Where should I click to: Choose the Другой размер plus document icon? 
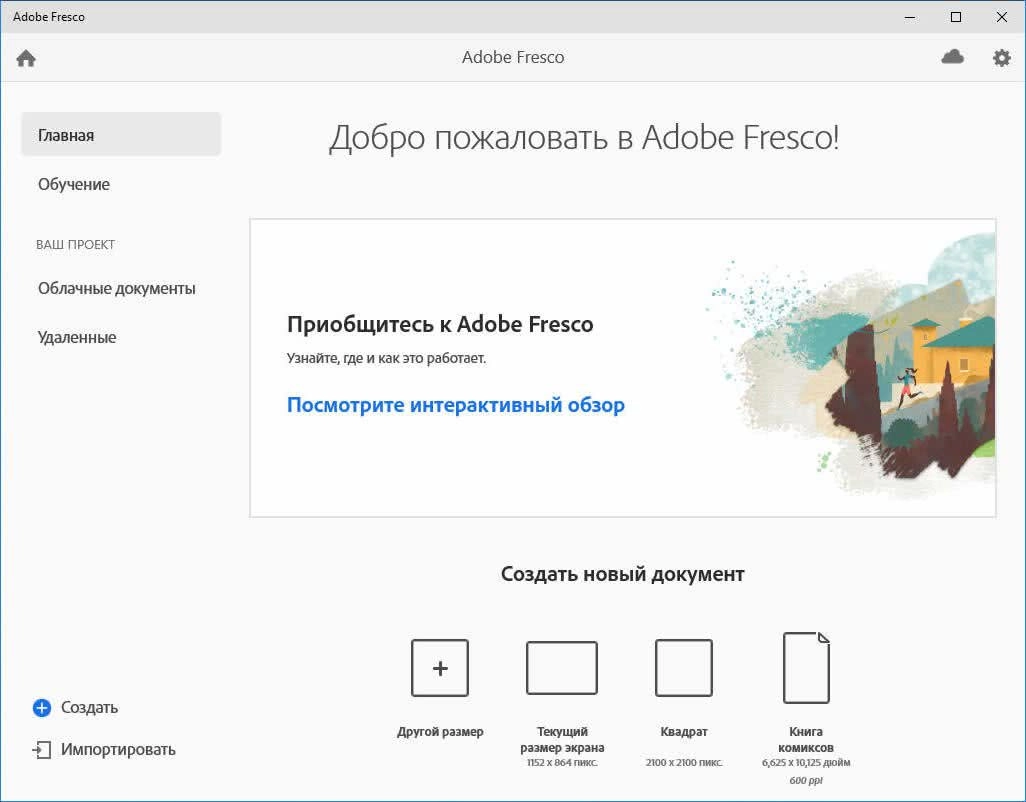click(x=440, y=668)
